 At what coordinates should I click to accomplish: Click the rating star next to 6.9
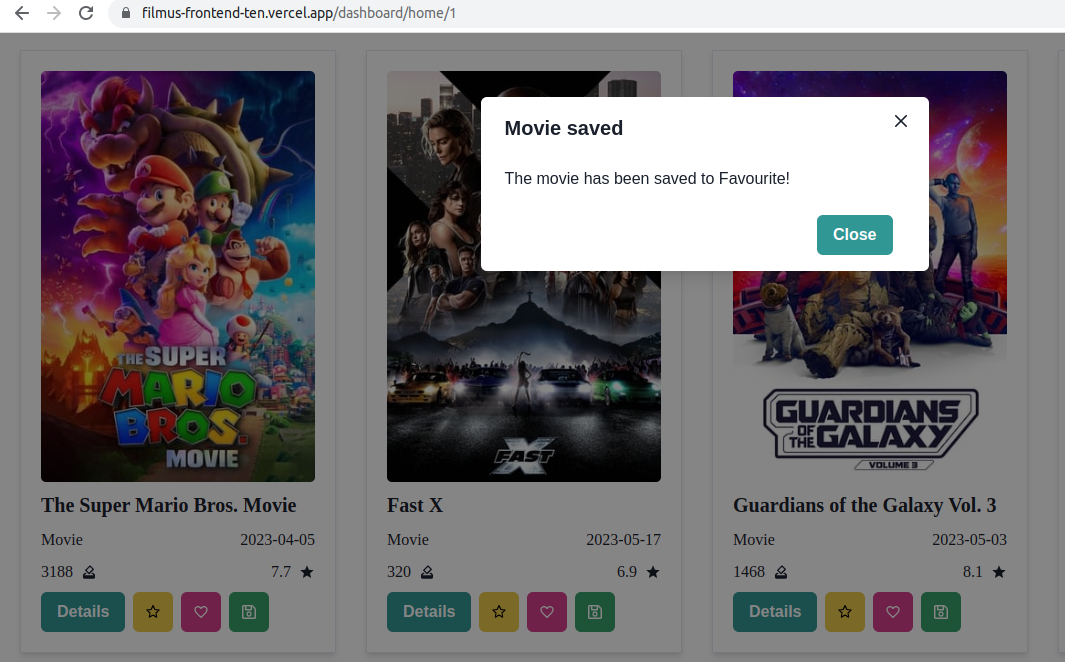tap(653, 572)
